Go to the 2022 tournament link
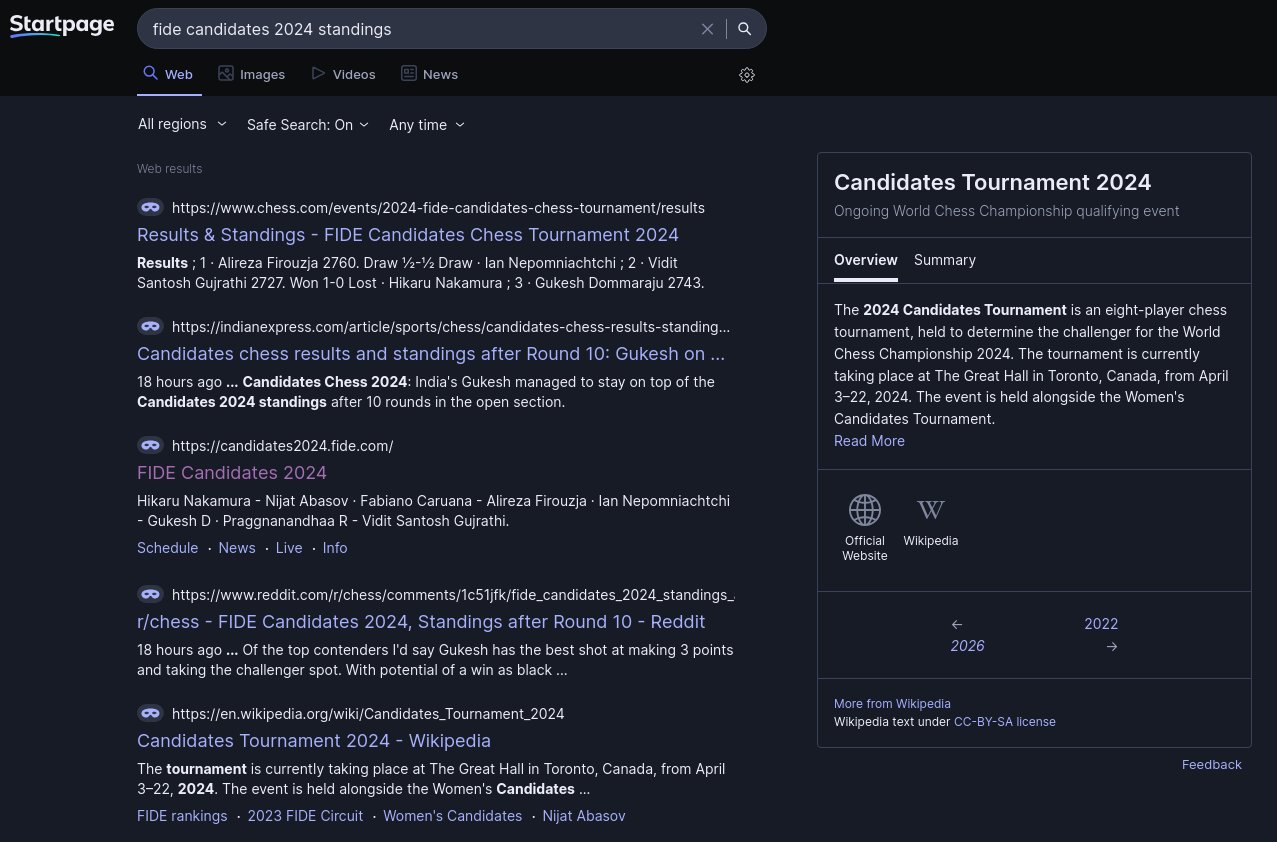The width and height of the screenshot is (1277, 842). click(x=1101, y=624)
